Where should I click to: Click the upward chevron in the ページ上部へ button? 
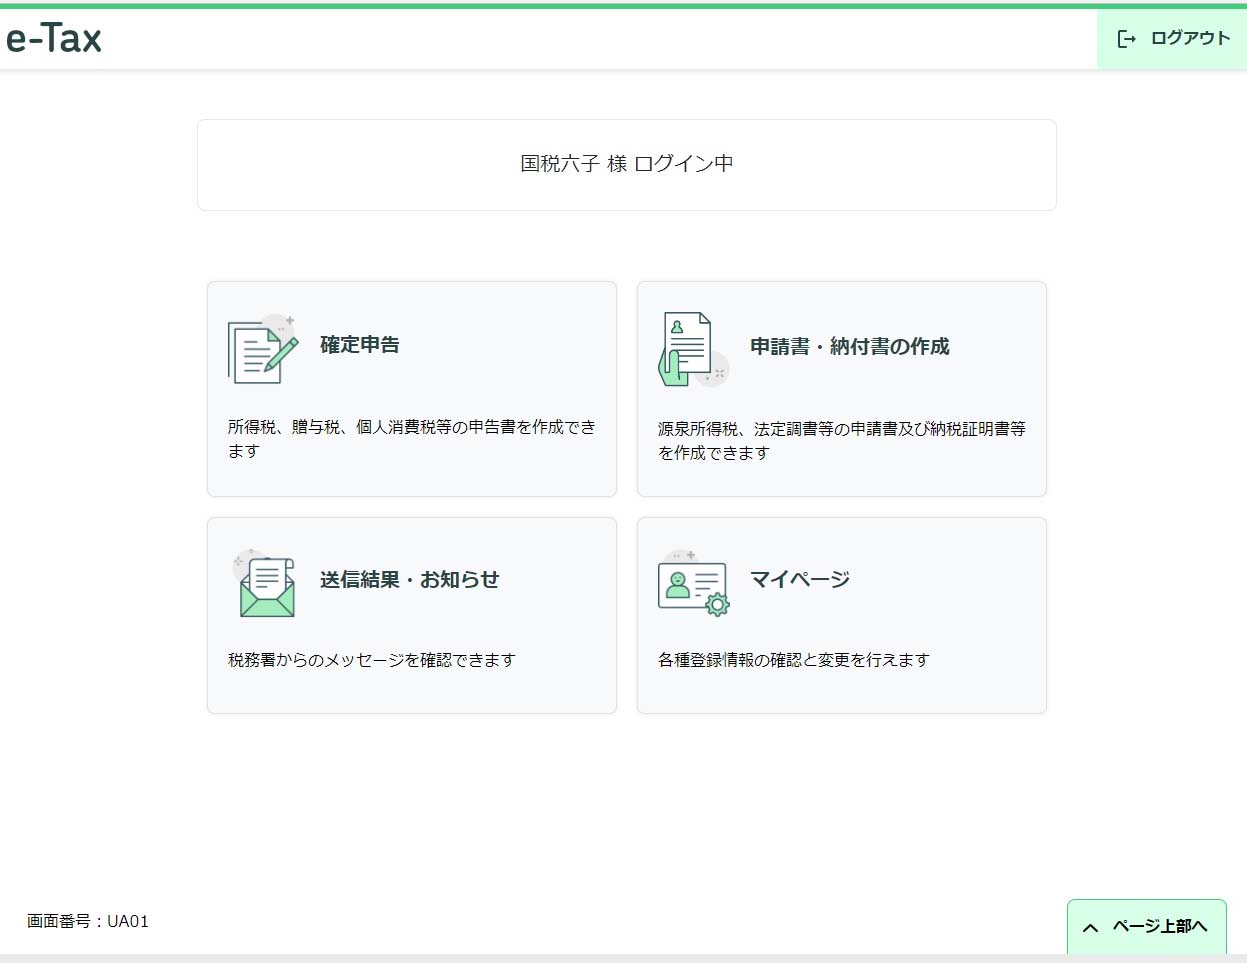1091,928
